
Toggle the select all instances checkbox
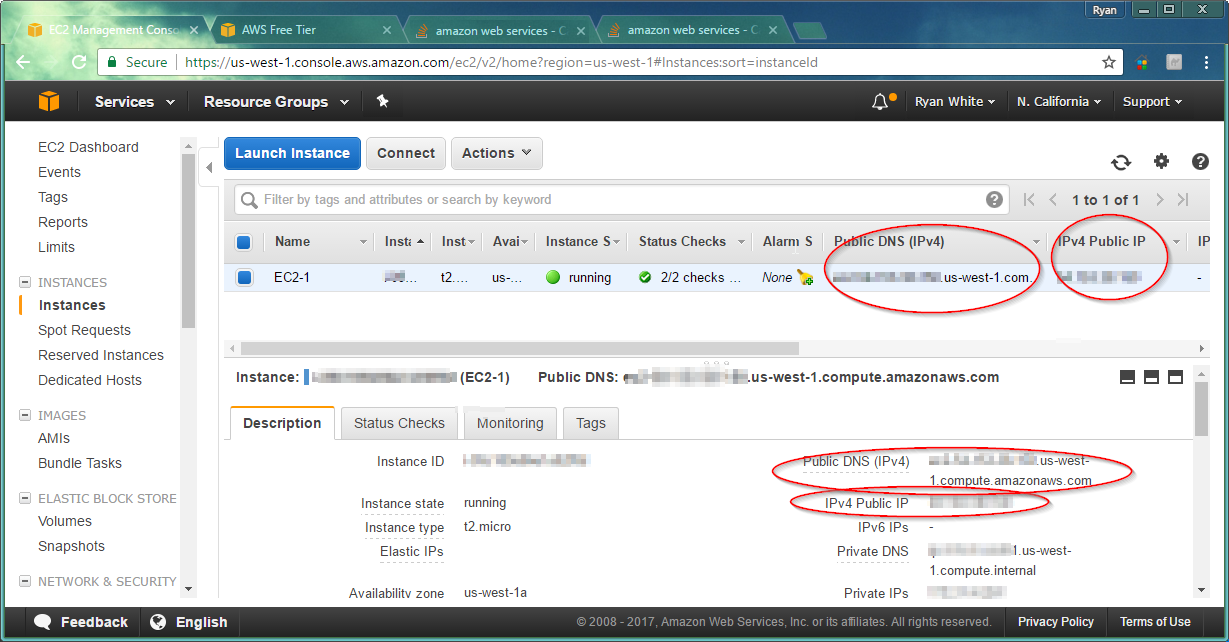[x=244, y=242]
